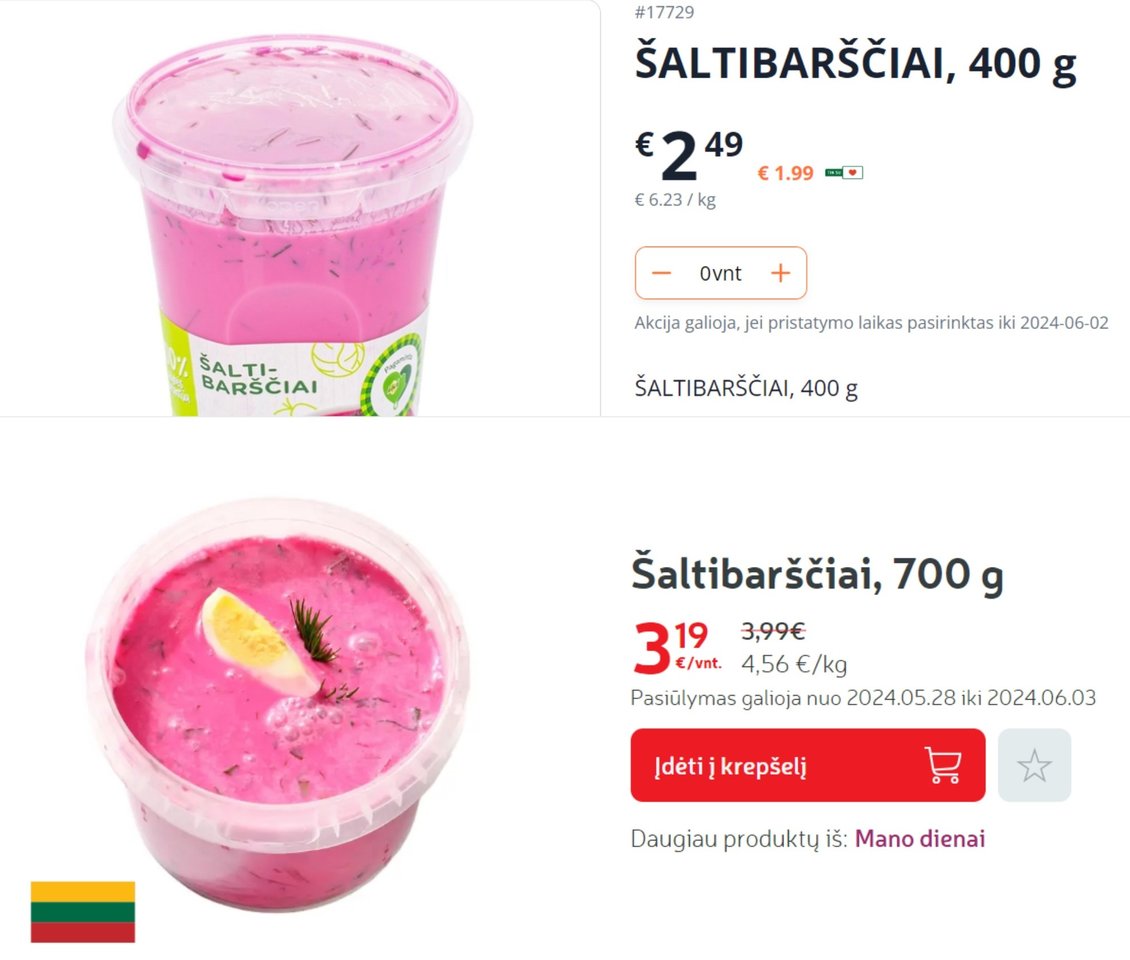The image size is (1130, 960).
Task: Decrease quantity with the minus icon
Action: [661, 273]
